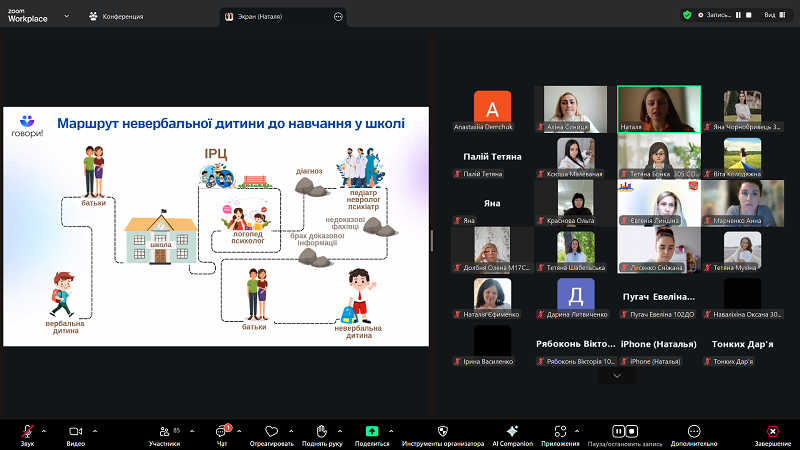800x450 pixels.
Task: Open the Участники participants panel
Action: pyautogui.click(x=164, y=430)
